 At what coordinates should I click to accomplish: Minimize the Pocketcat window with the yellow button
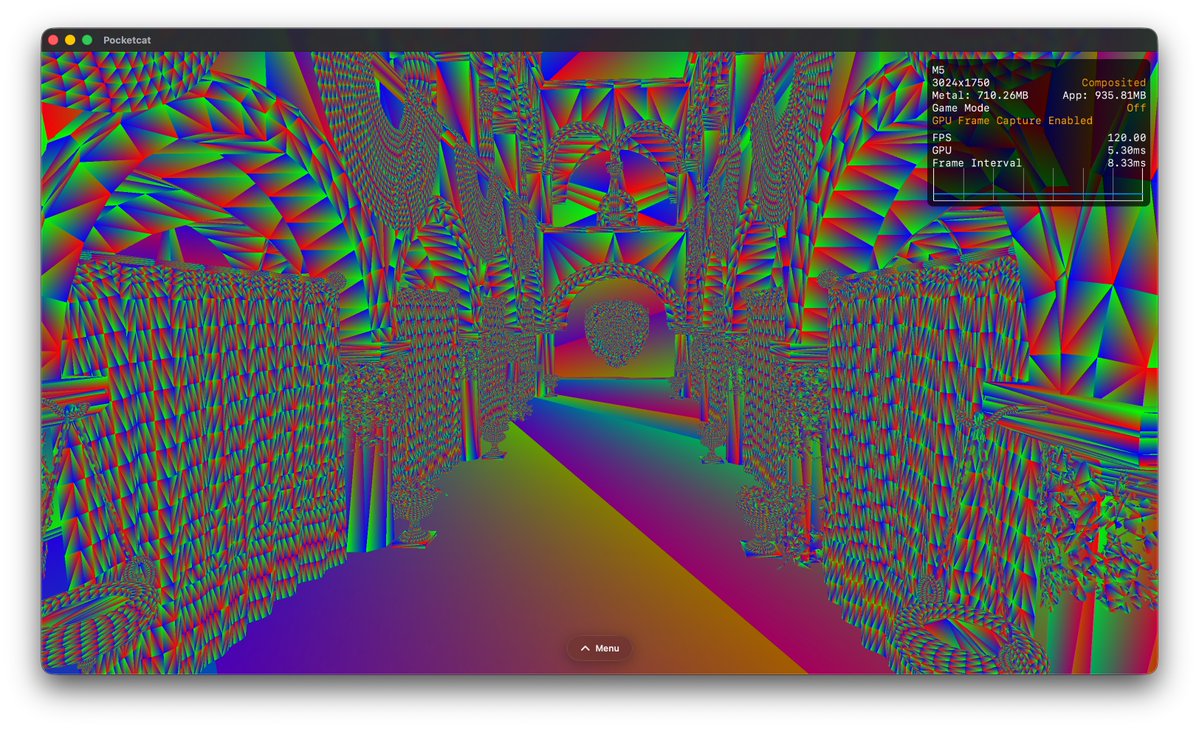pyautogui.click(x=70, y=40)
